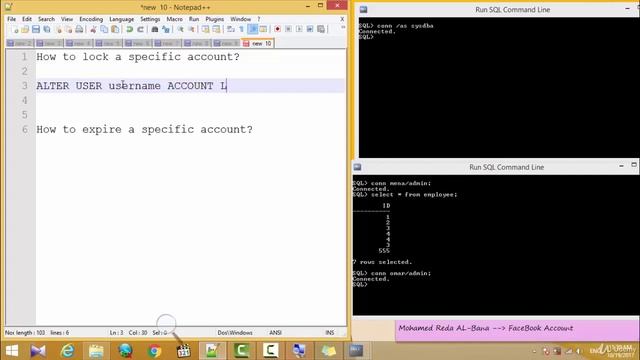640x360 pixels.
Task: Open the Windows Start button
Action: pos(11,351)
